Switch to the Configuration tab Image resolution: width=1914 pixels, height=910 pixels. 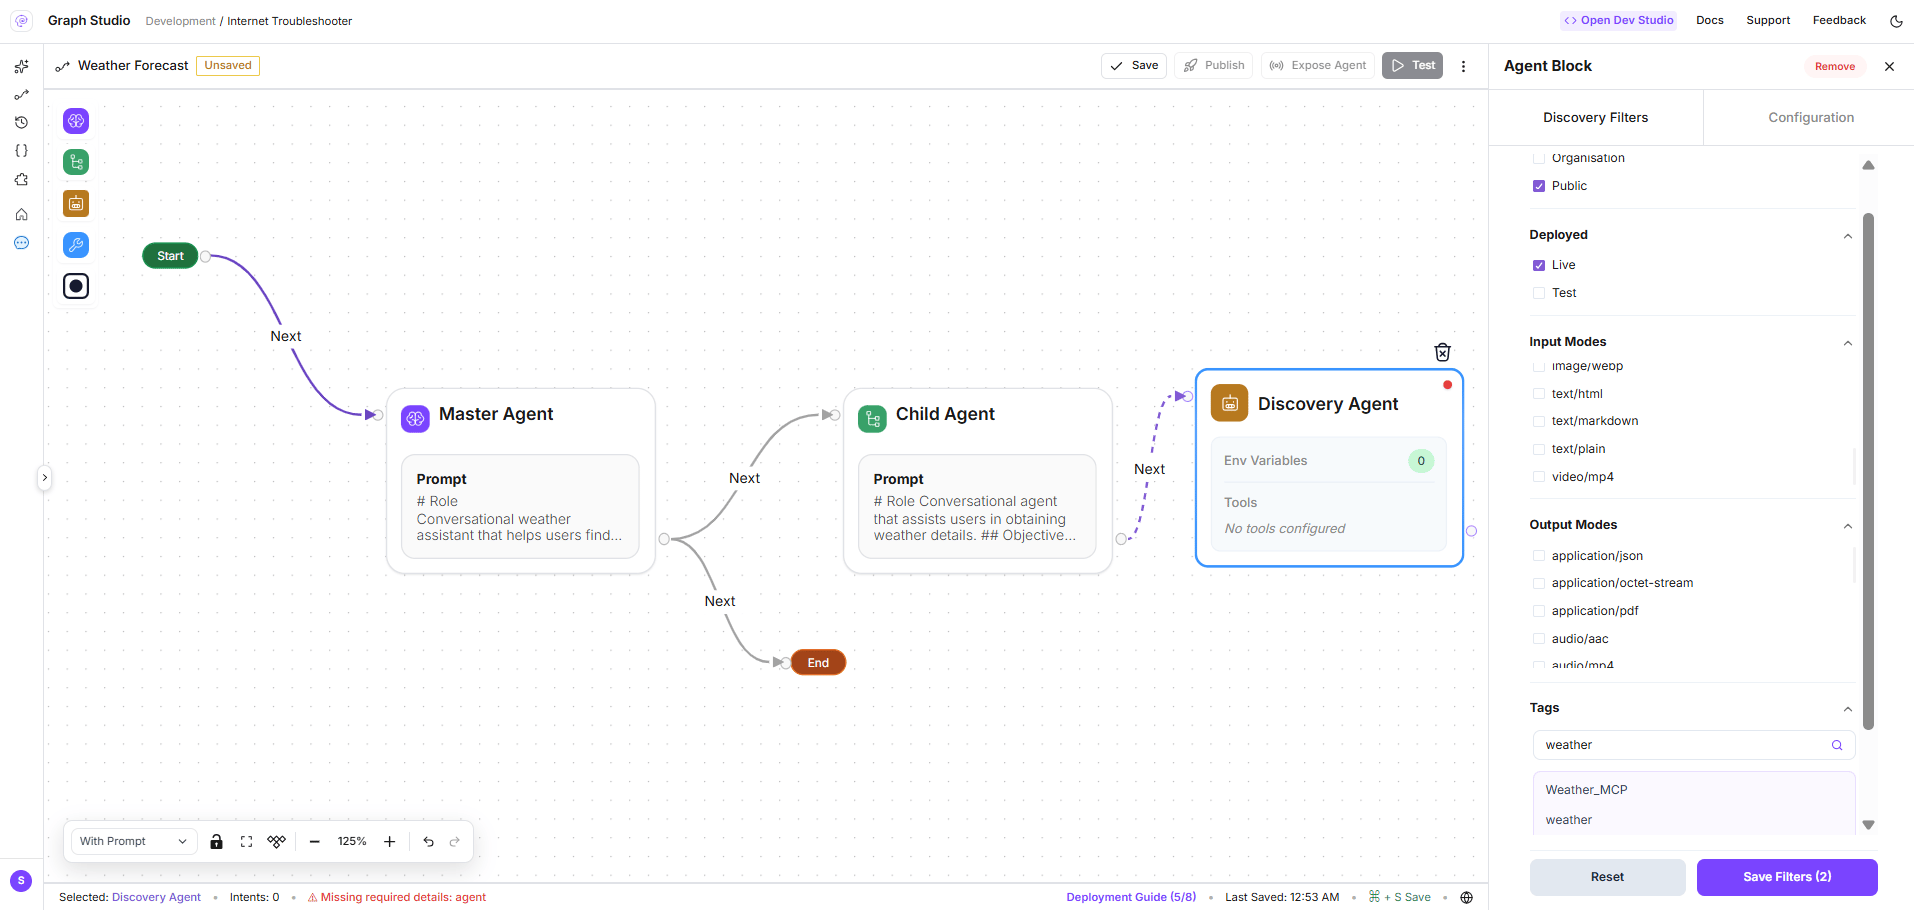pos(1811,118)
